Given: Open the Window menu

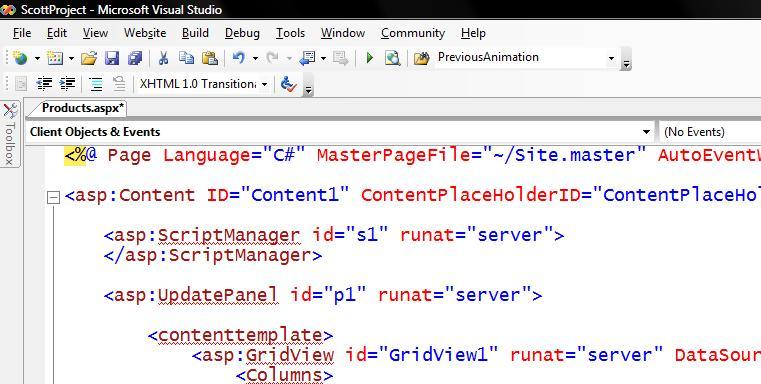Looking at the screenshot, I should (343, 33).
